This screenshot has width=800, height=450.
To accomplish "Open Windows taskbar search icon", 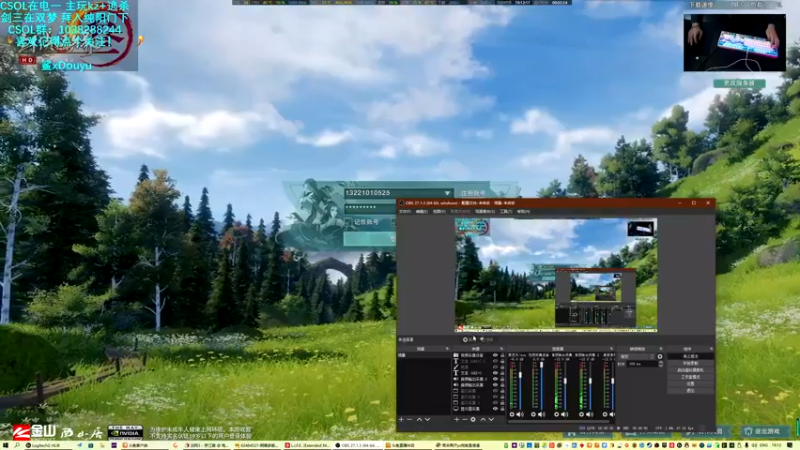I will pyautogui.click(x=16, y=445).
